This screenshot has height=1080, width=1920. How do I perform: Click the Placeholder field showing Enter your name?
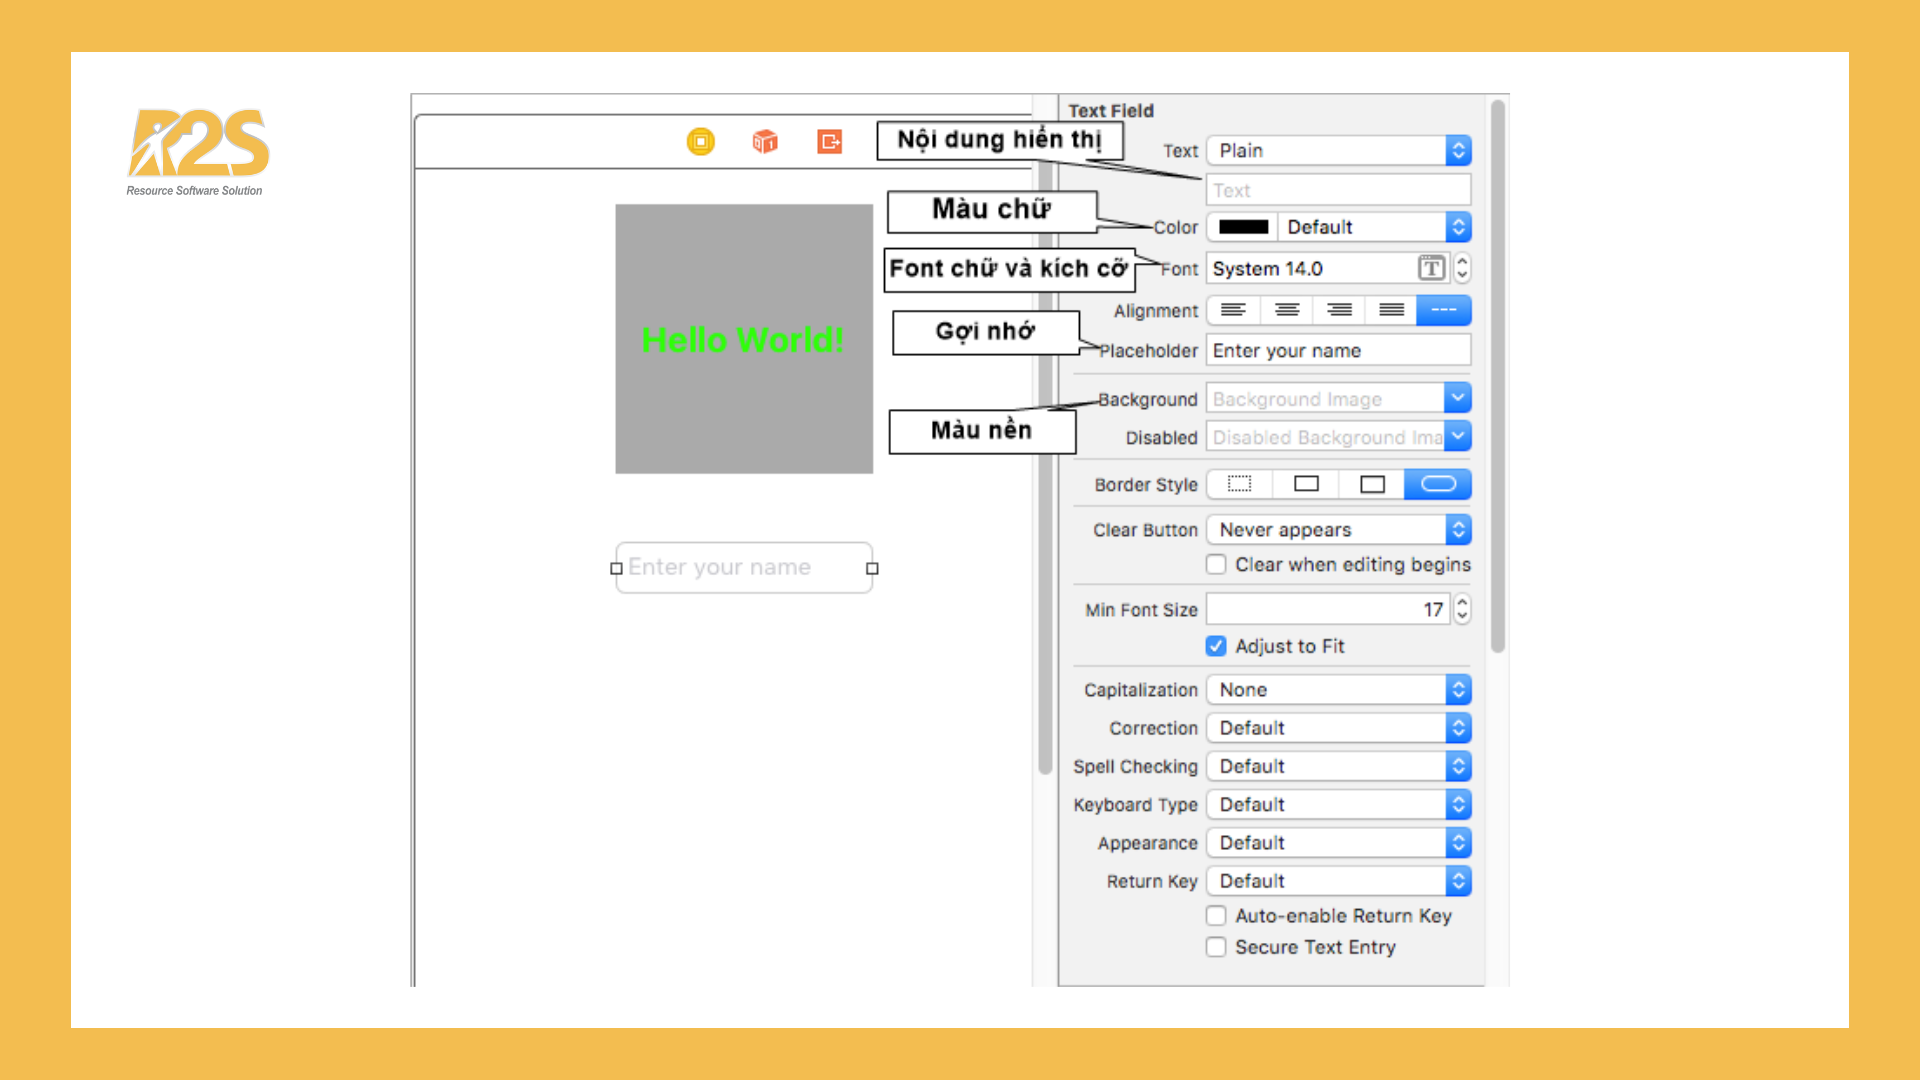coord(1338,350)
